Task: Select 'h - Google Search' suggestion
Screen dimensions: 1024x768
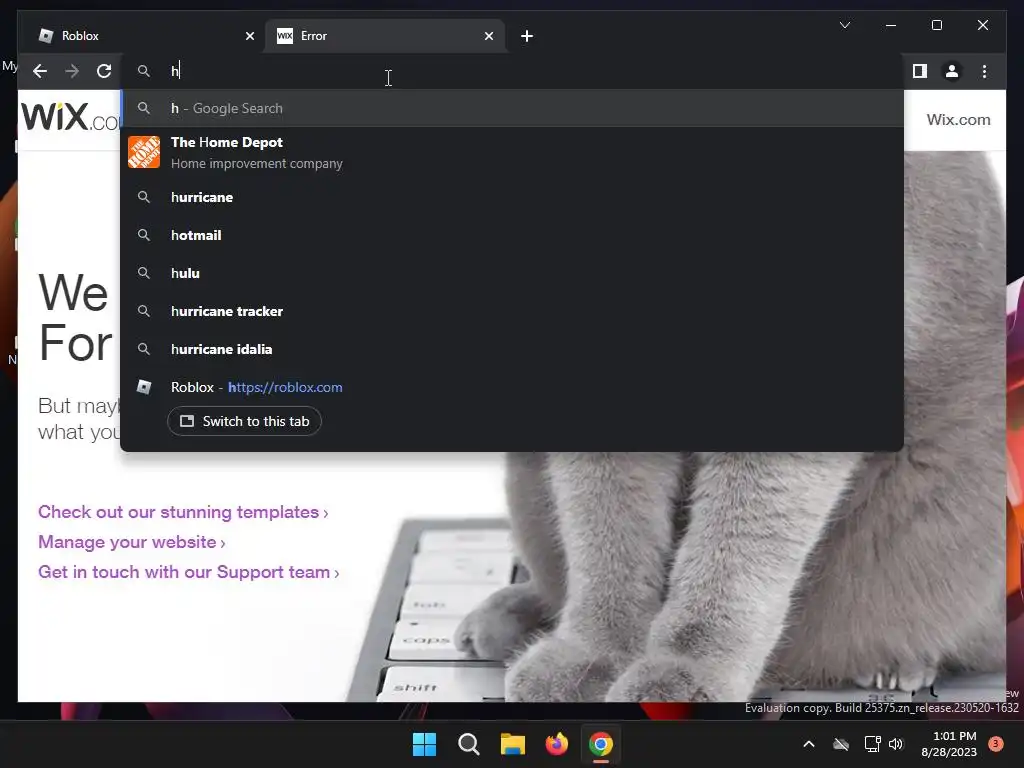Action: (x=512, y=108)
